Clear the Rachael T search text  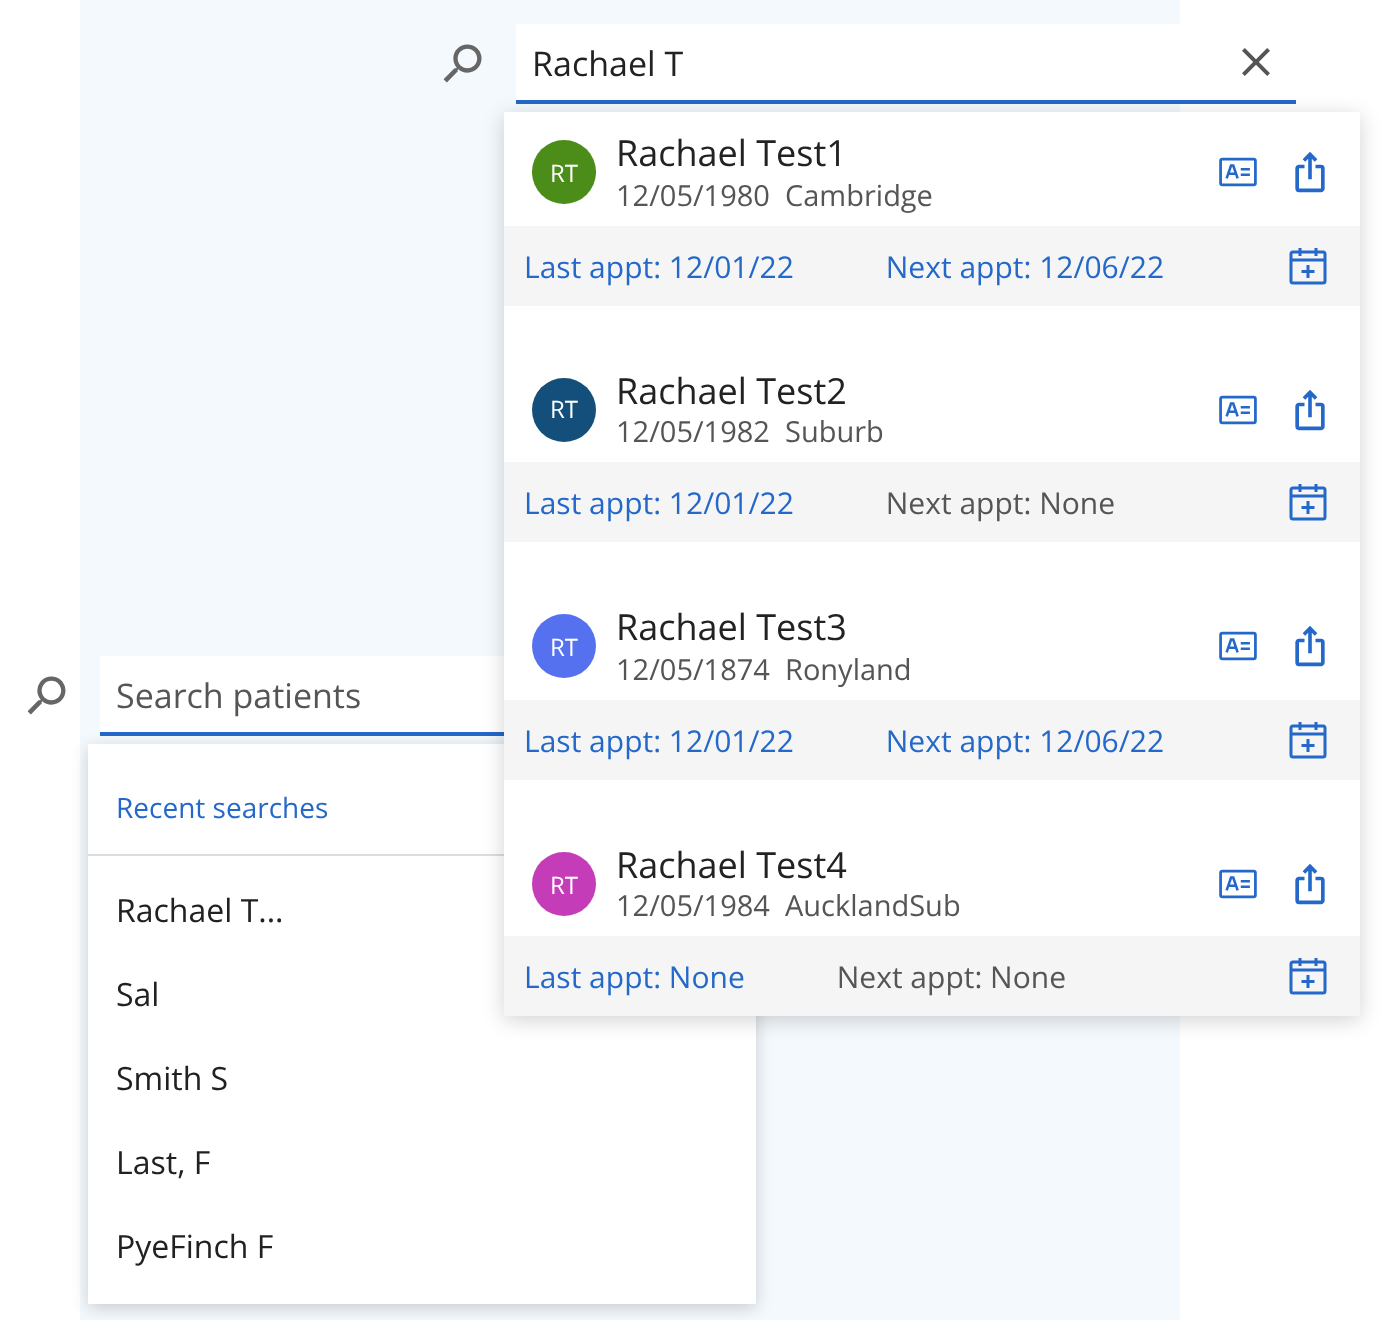pos(1256,62)
